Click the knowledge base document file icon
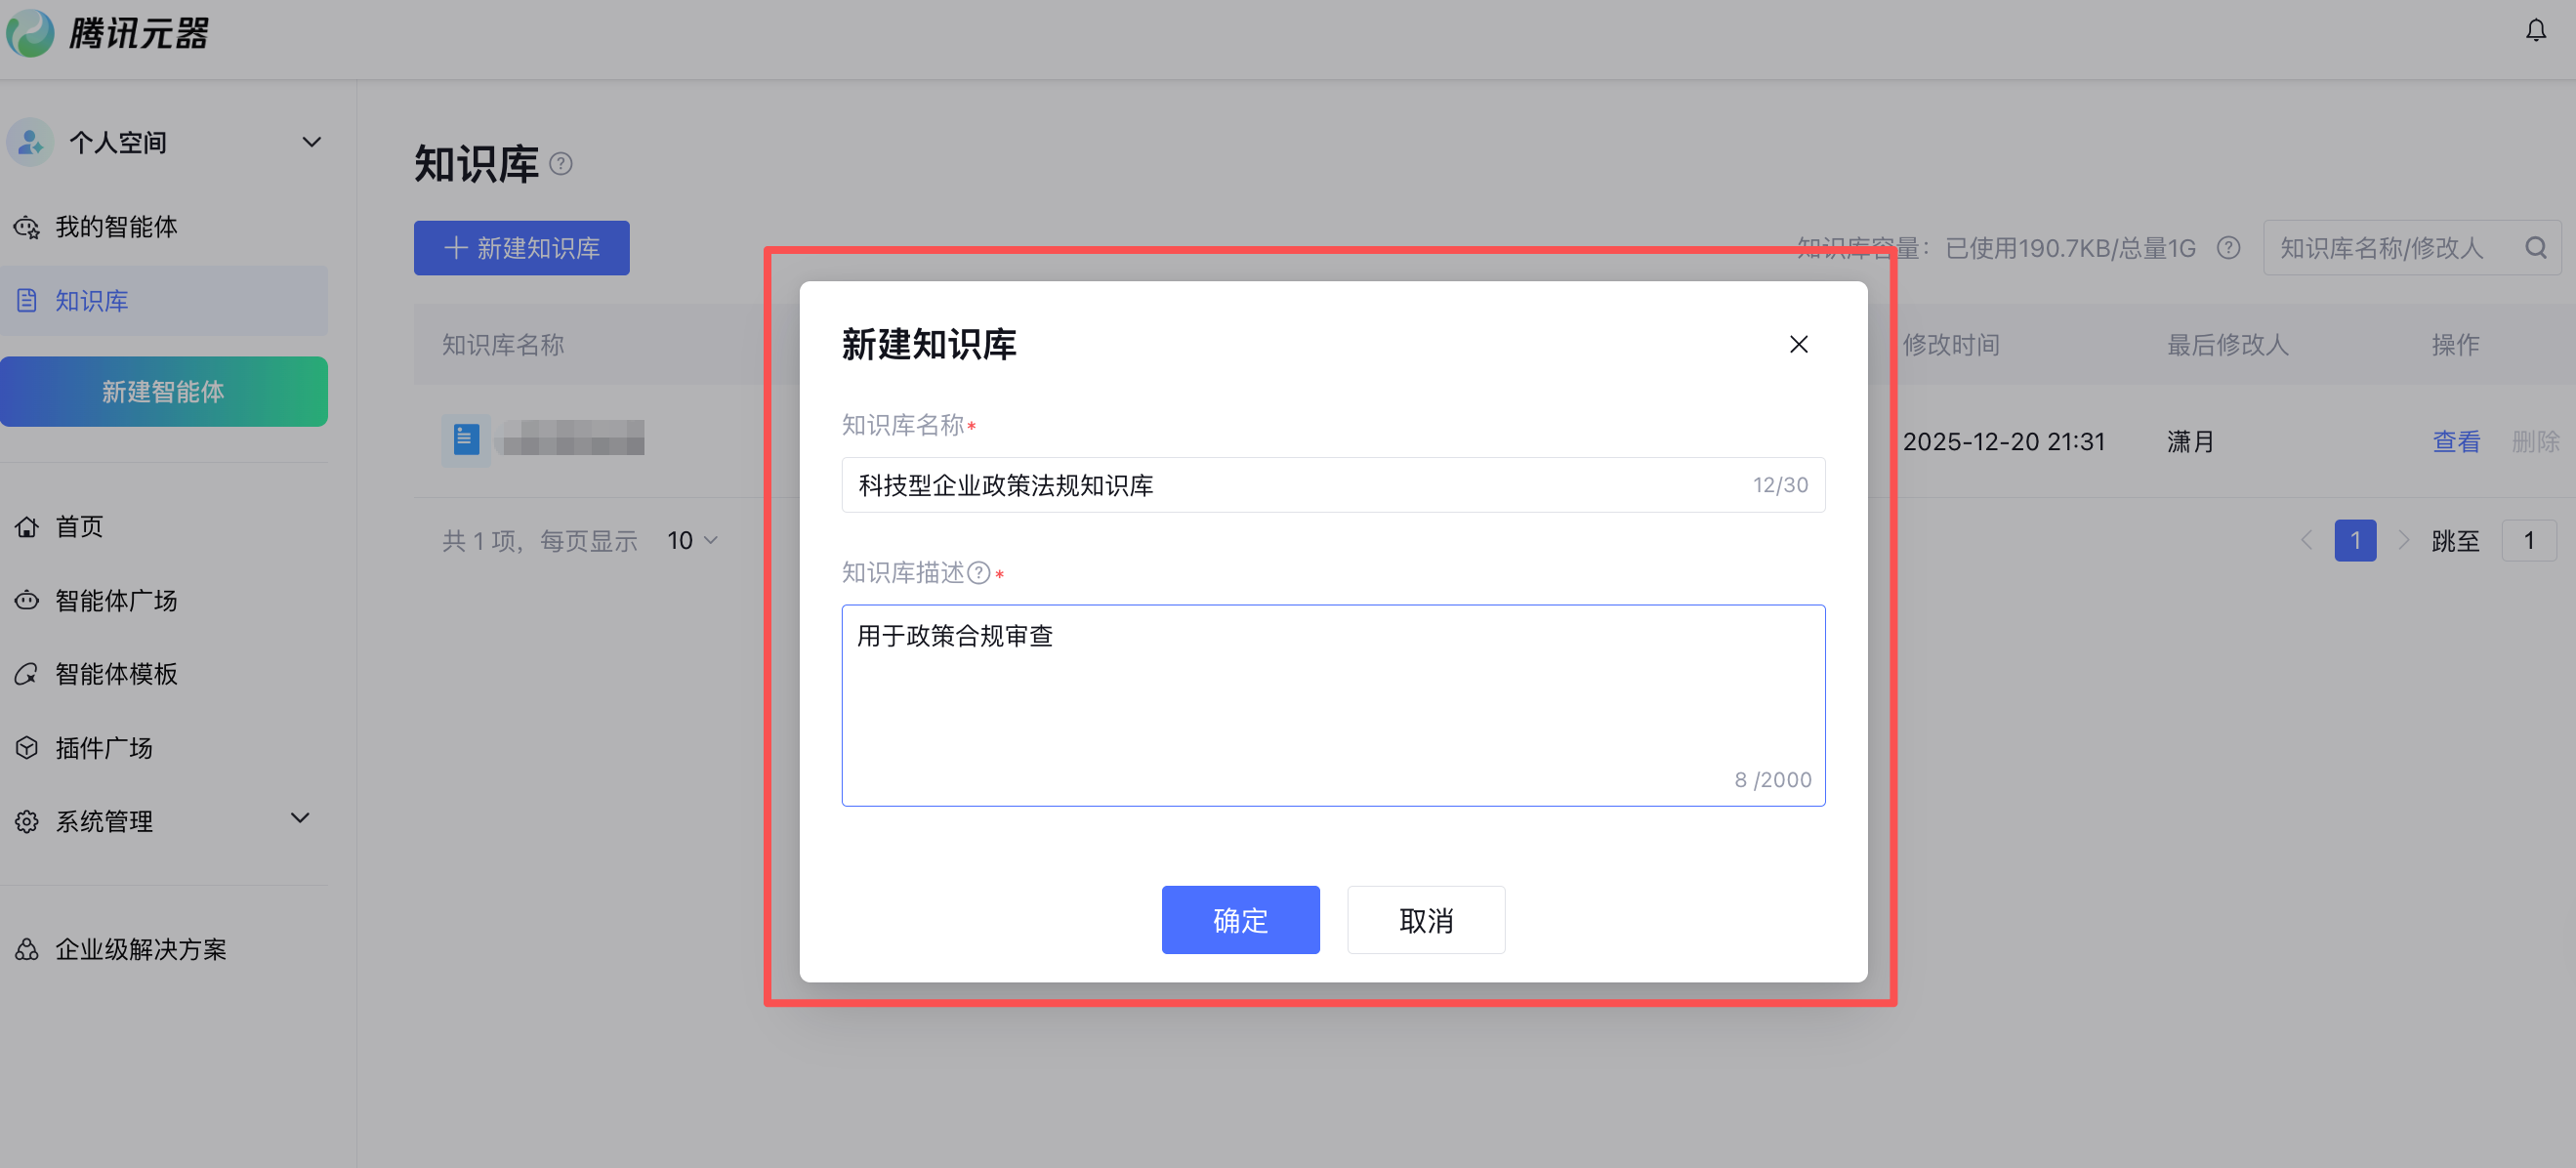Viewport: 2576px width, 1168px height. click(466, 440)
